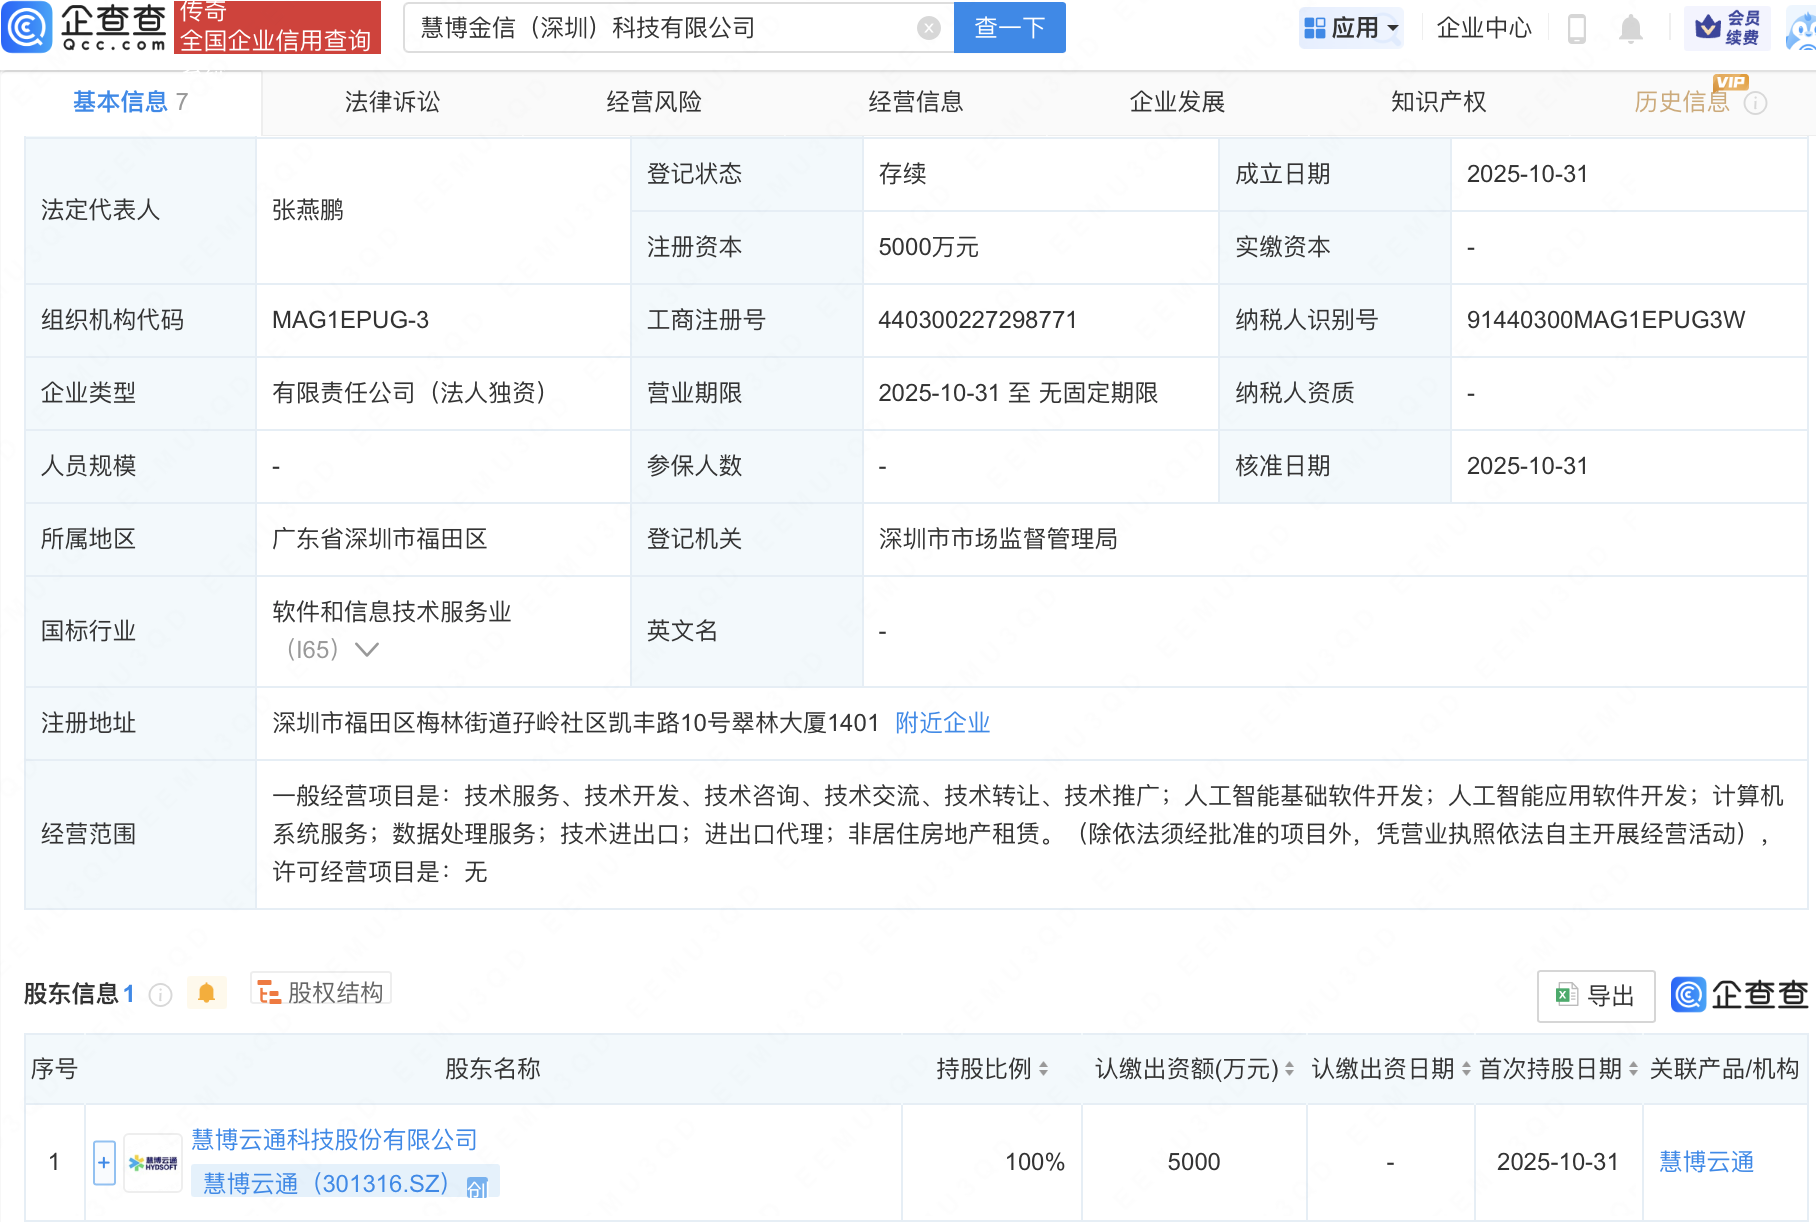The image size is (1816, 1222).
Task: Click the mobile phone icon in the header
Action: [1578, 27]
